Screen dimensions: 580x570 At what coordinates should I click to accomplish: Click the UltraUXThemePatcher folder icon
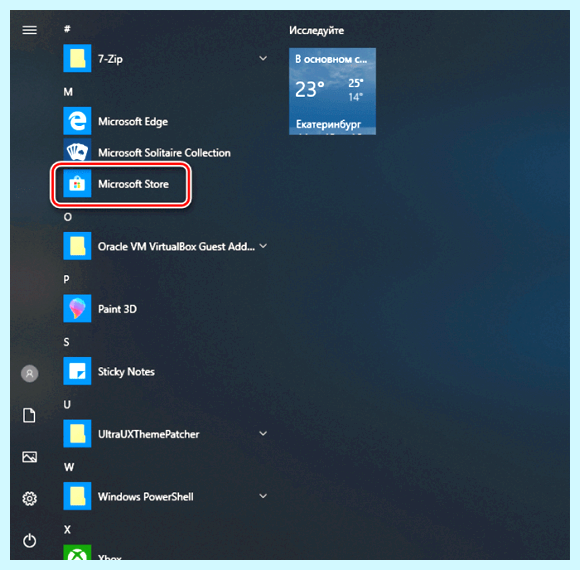tap(77, 434)
